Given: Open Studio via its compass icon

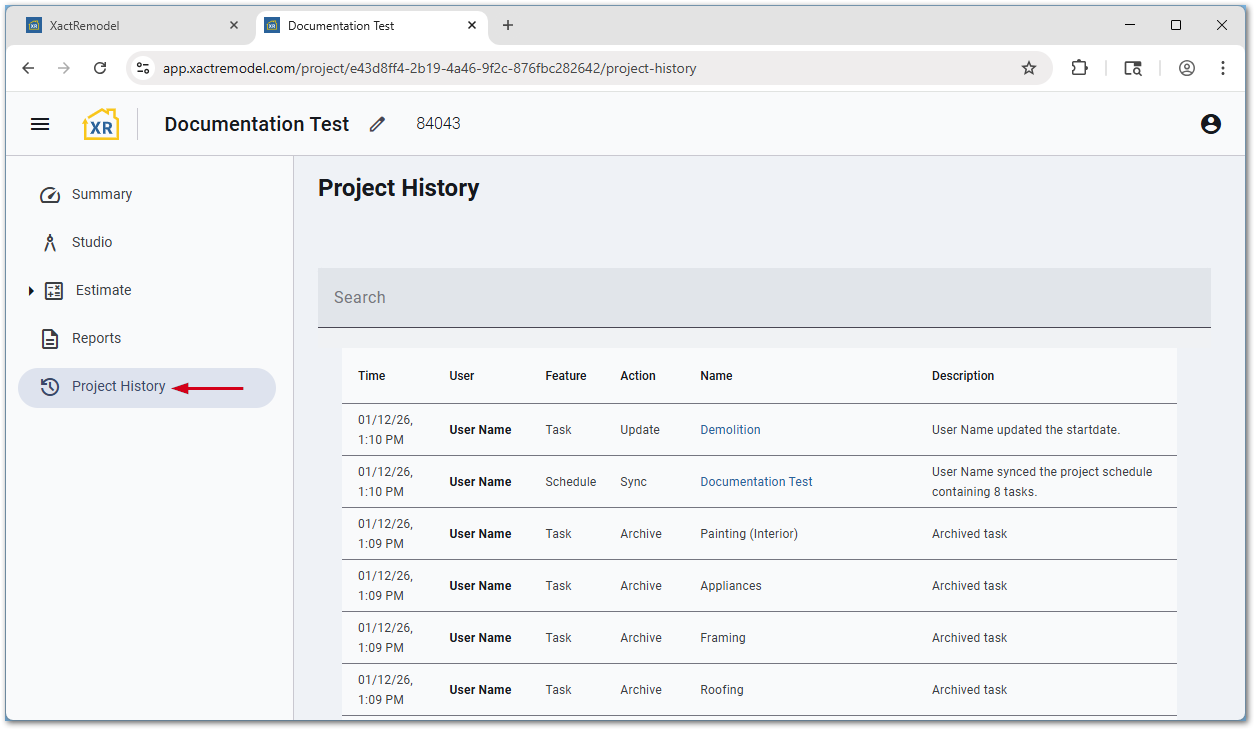Looking at the screenshot, I should pyautogui.click(x=49, y=242).
